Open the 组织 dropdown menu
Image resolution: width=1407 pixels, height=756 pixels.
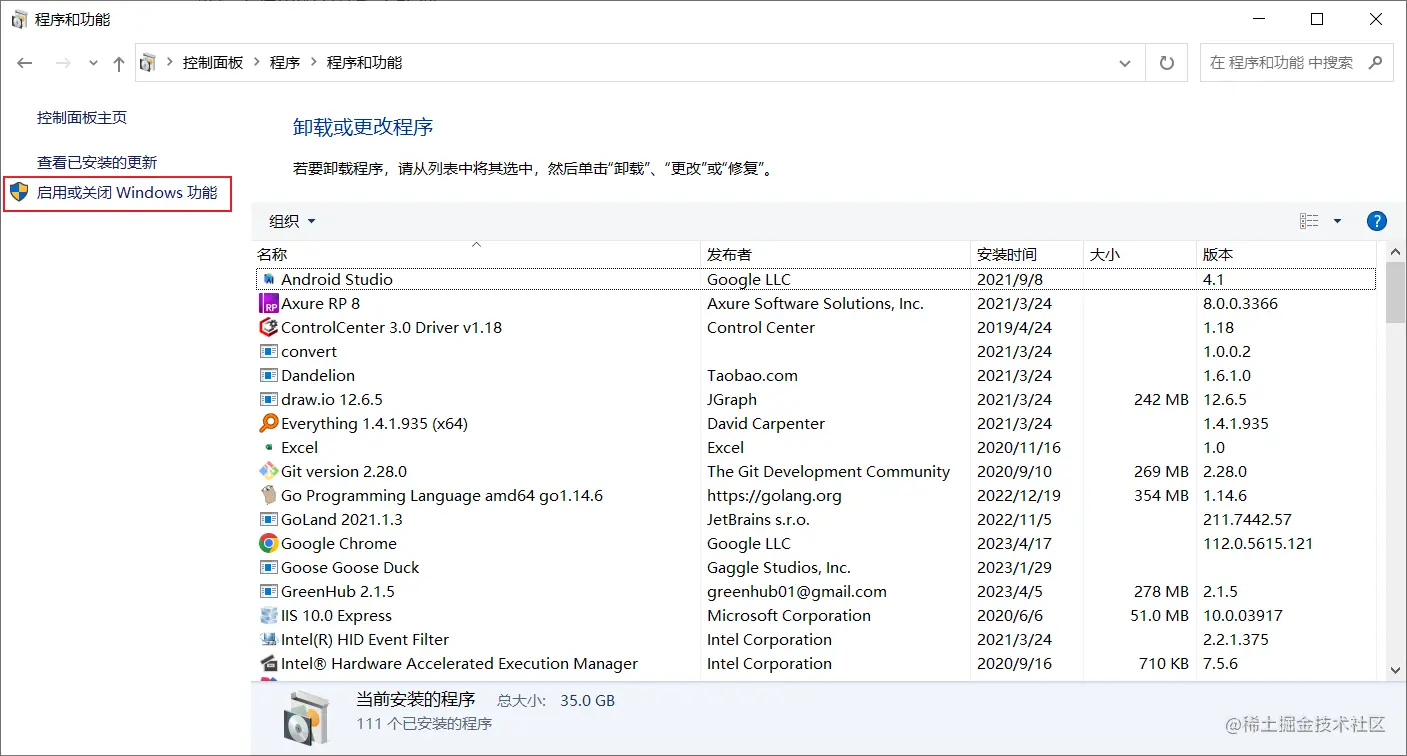292,221
